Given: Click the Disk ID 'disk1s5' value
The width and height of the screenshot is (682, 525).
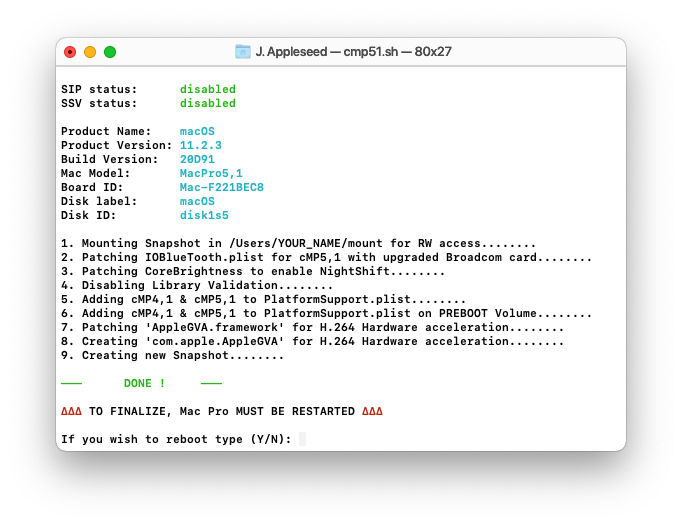Looking at the screenshot, I should pyautogui.click(x=204, y=215).
